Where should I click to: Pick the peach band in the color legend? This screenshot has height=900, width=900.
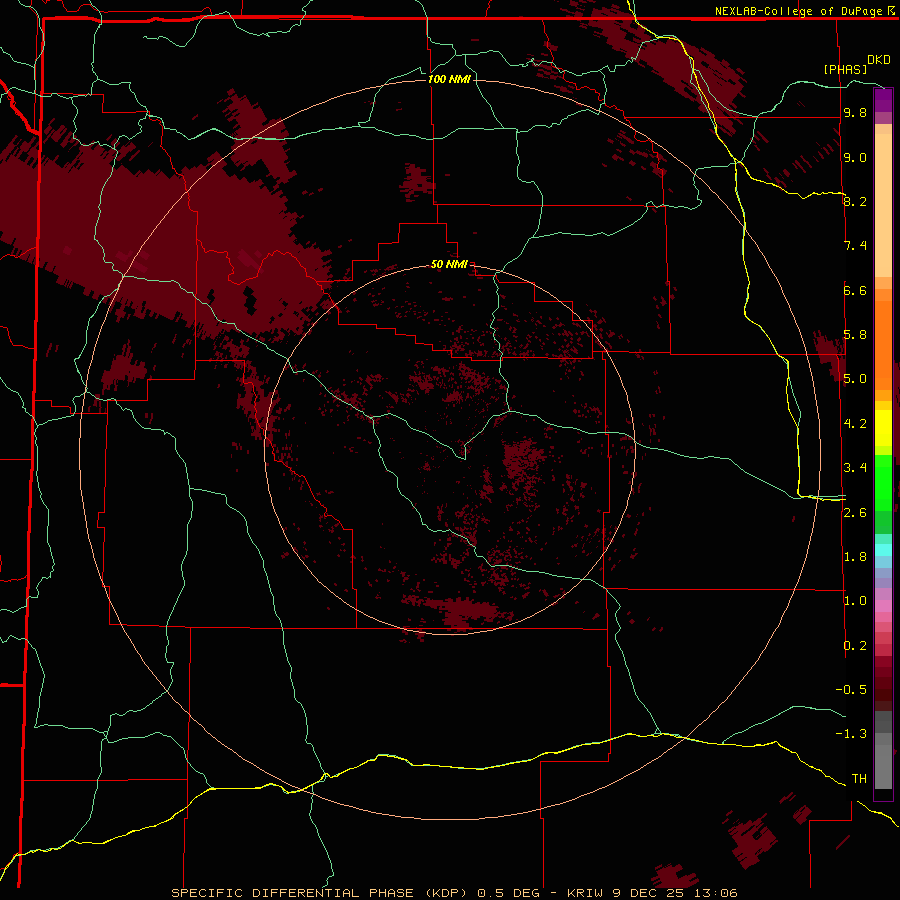pos(883,205)
